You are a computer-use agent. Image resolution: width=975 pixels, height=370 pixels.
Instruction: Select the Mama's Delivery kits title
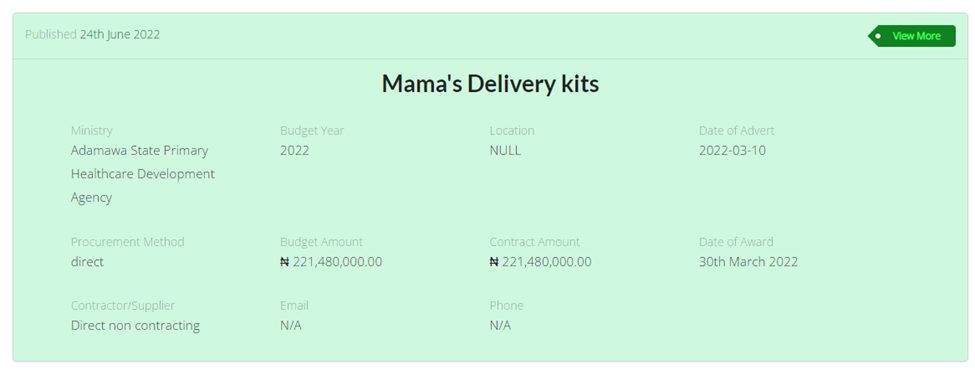[490, 84]
